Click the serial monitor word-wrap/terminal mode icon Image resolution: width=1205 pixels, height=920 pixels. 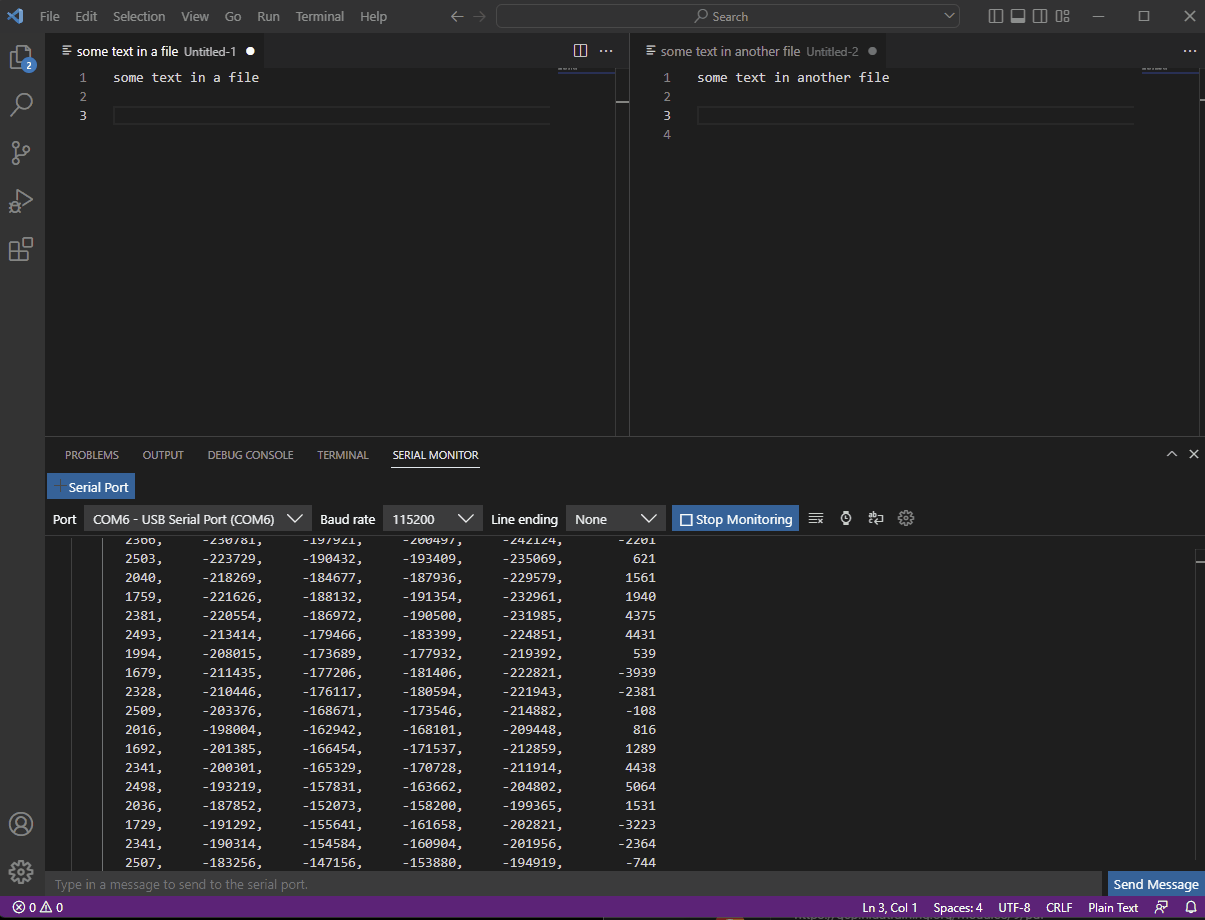pyautogui.click(x=876, y=518)
